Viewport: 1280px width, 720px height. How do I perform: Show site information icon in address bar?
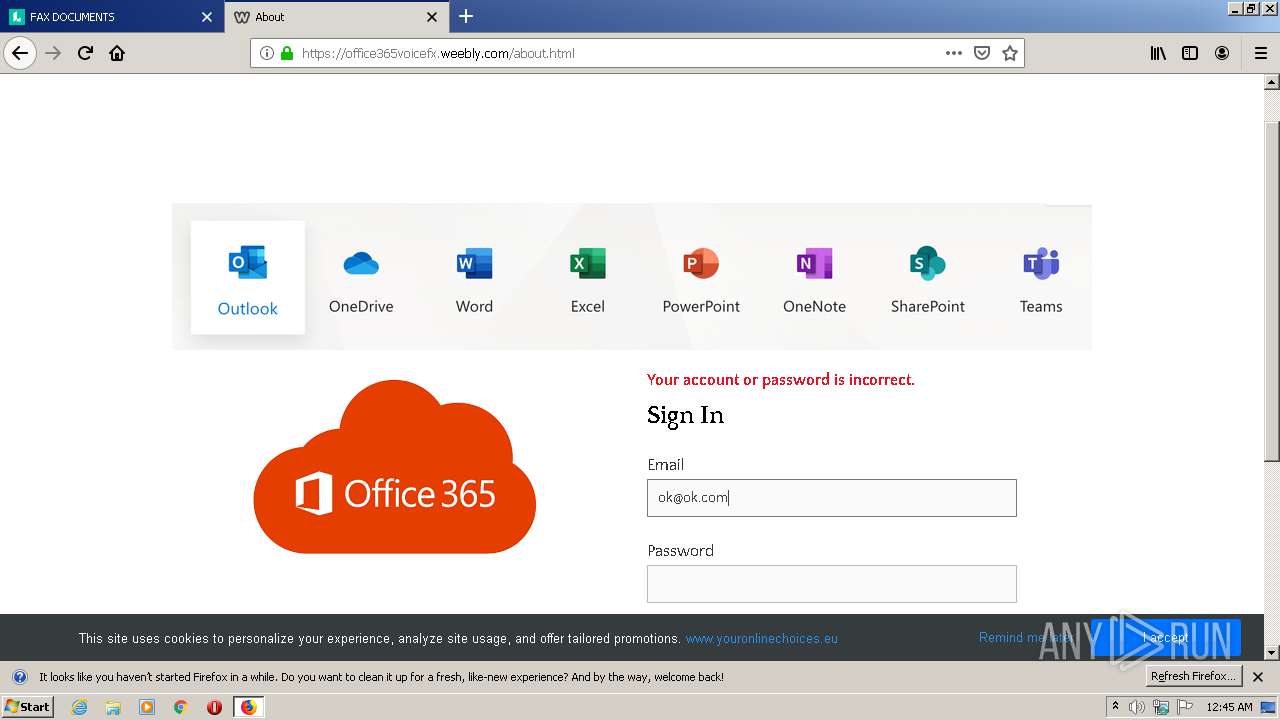(267, 53)
